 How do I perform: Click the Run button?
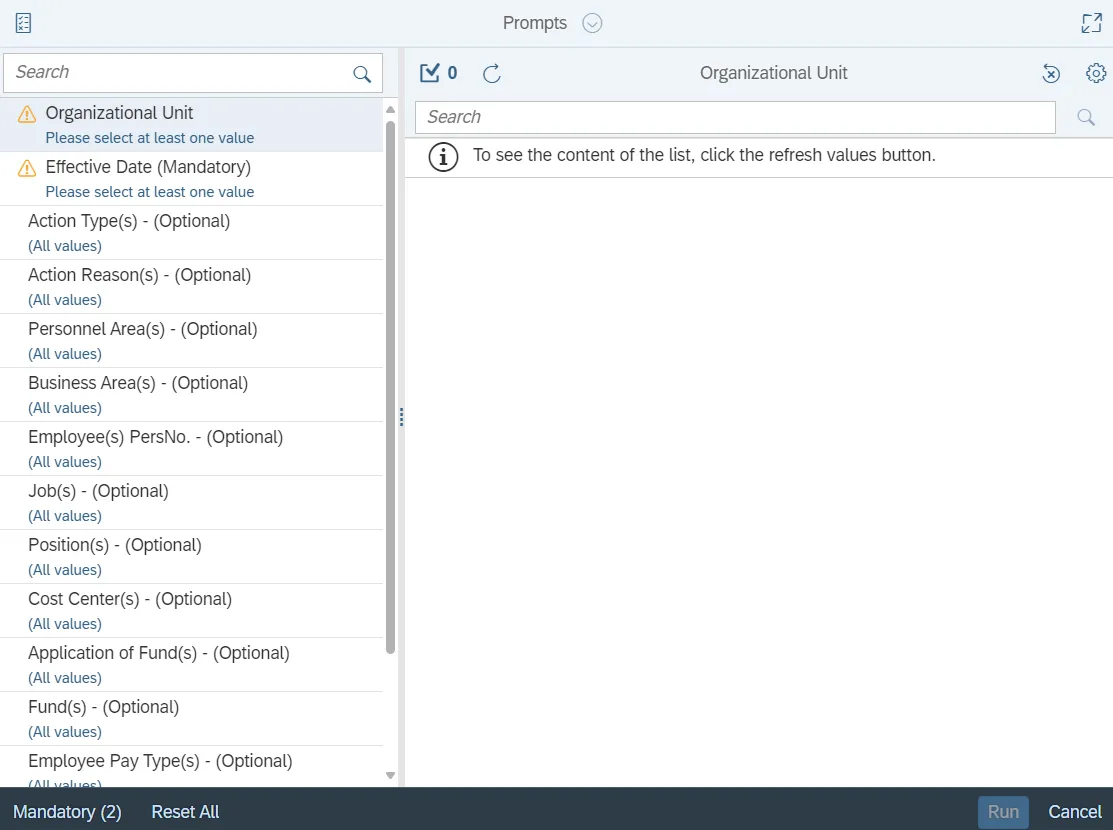pyautogui.click(x=1002, y=811)
